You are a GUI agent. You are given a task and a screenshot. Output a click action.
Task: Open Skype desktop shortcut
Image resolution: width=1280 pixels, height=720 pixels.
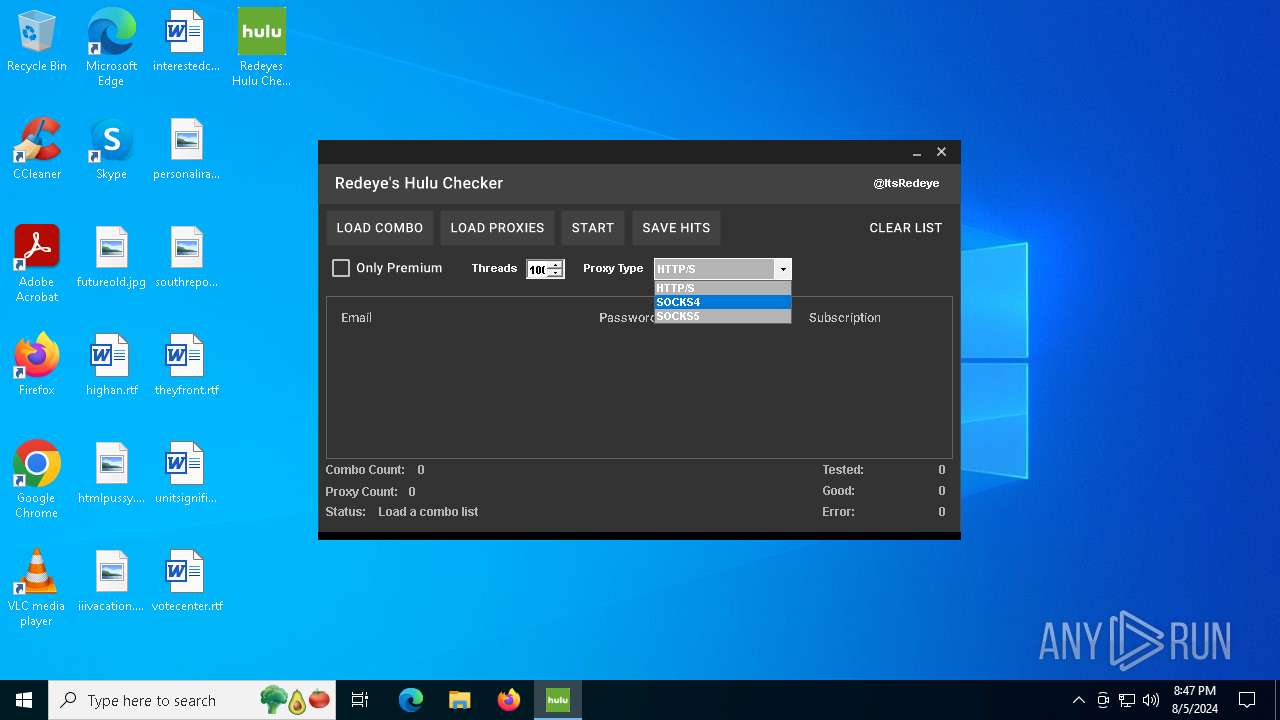point(111,150)
